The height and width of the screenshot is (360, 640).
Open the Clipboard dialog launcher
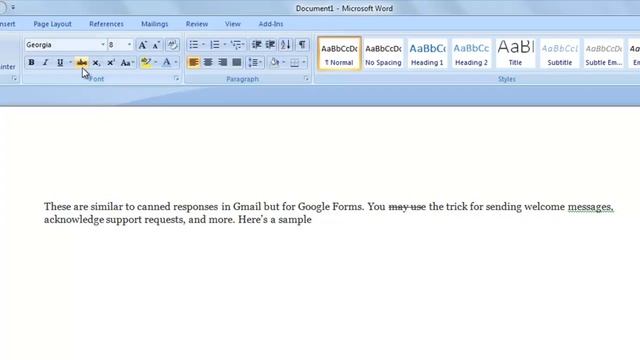coord(14,78)
